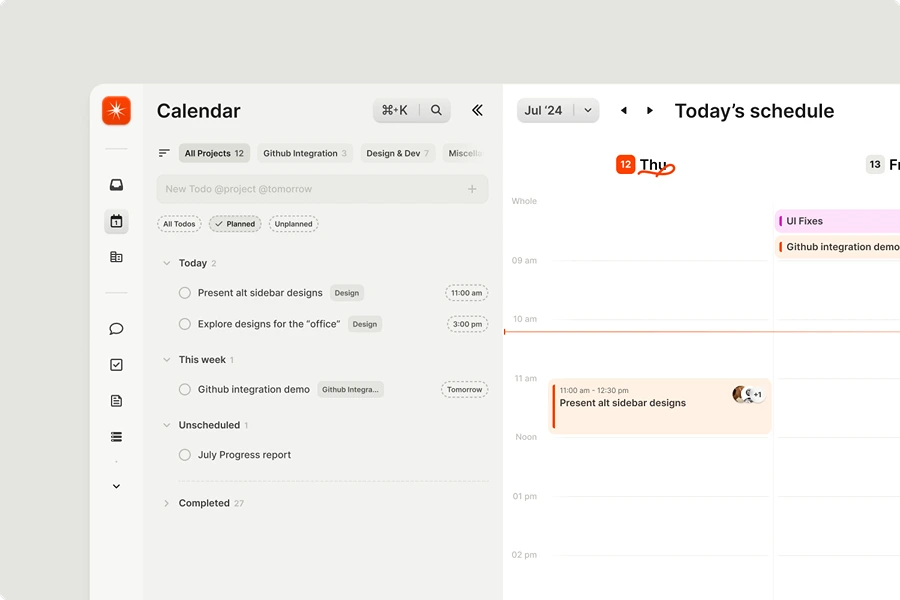Mark Github integration demo todo complete

[x=185, y=389]
